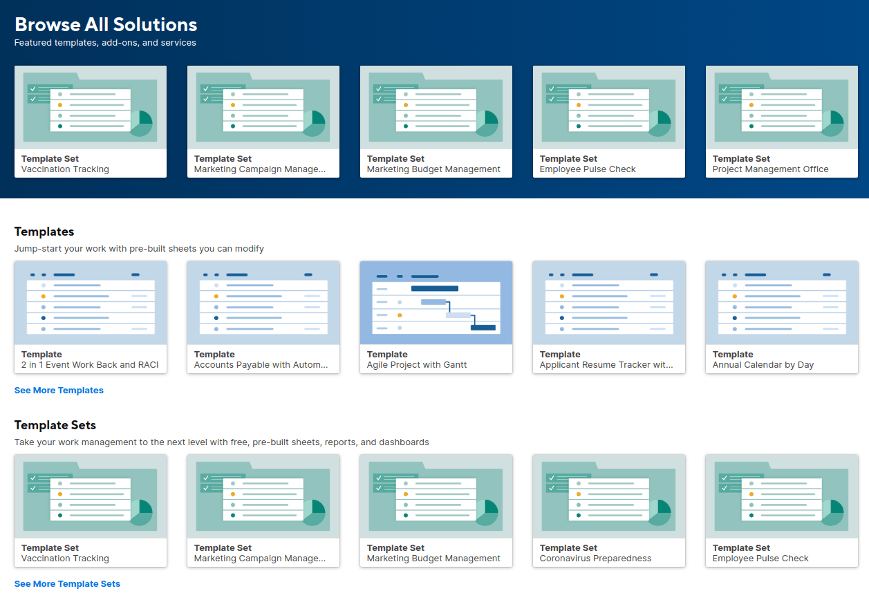869x600 pixels.
Task: Open the Marketing Campaign Management set in Template Sets
Action: coord(263,508)
